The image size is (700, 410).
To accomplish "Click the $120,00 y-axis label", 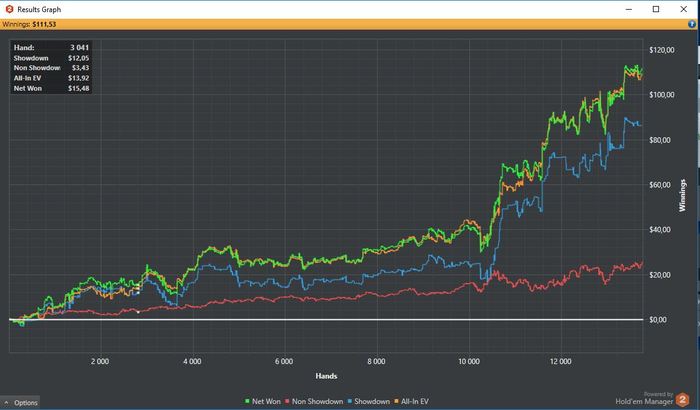I will point(662,50).
